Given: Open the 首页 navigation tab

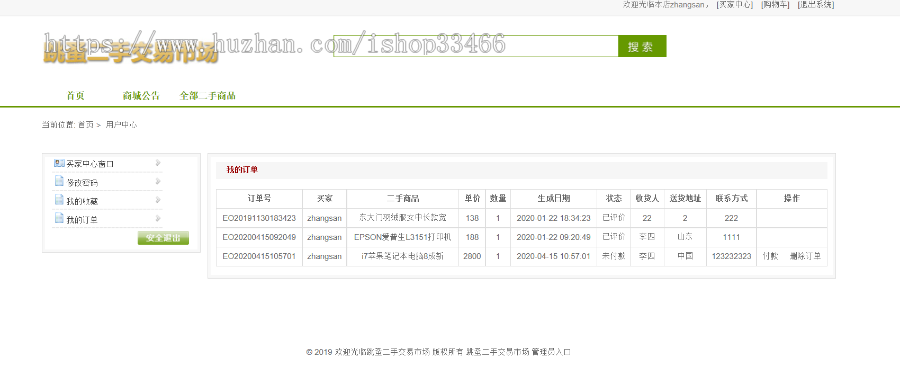Looking at the screenshot, I should coord(75,96).
